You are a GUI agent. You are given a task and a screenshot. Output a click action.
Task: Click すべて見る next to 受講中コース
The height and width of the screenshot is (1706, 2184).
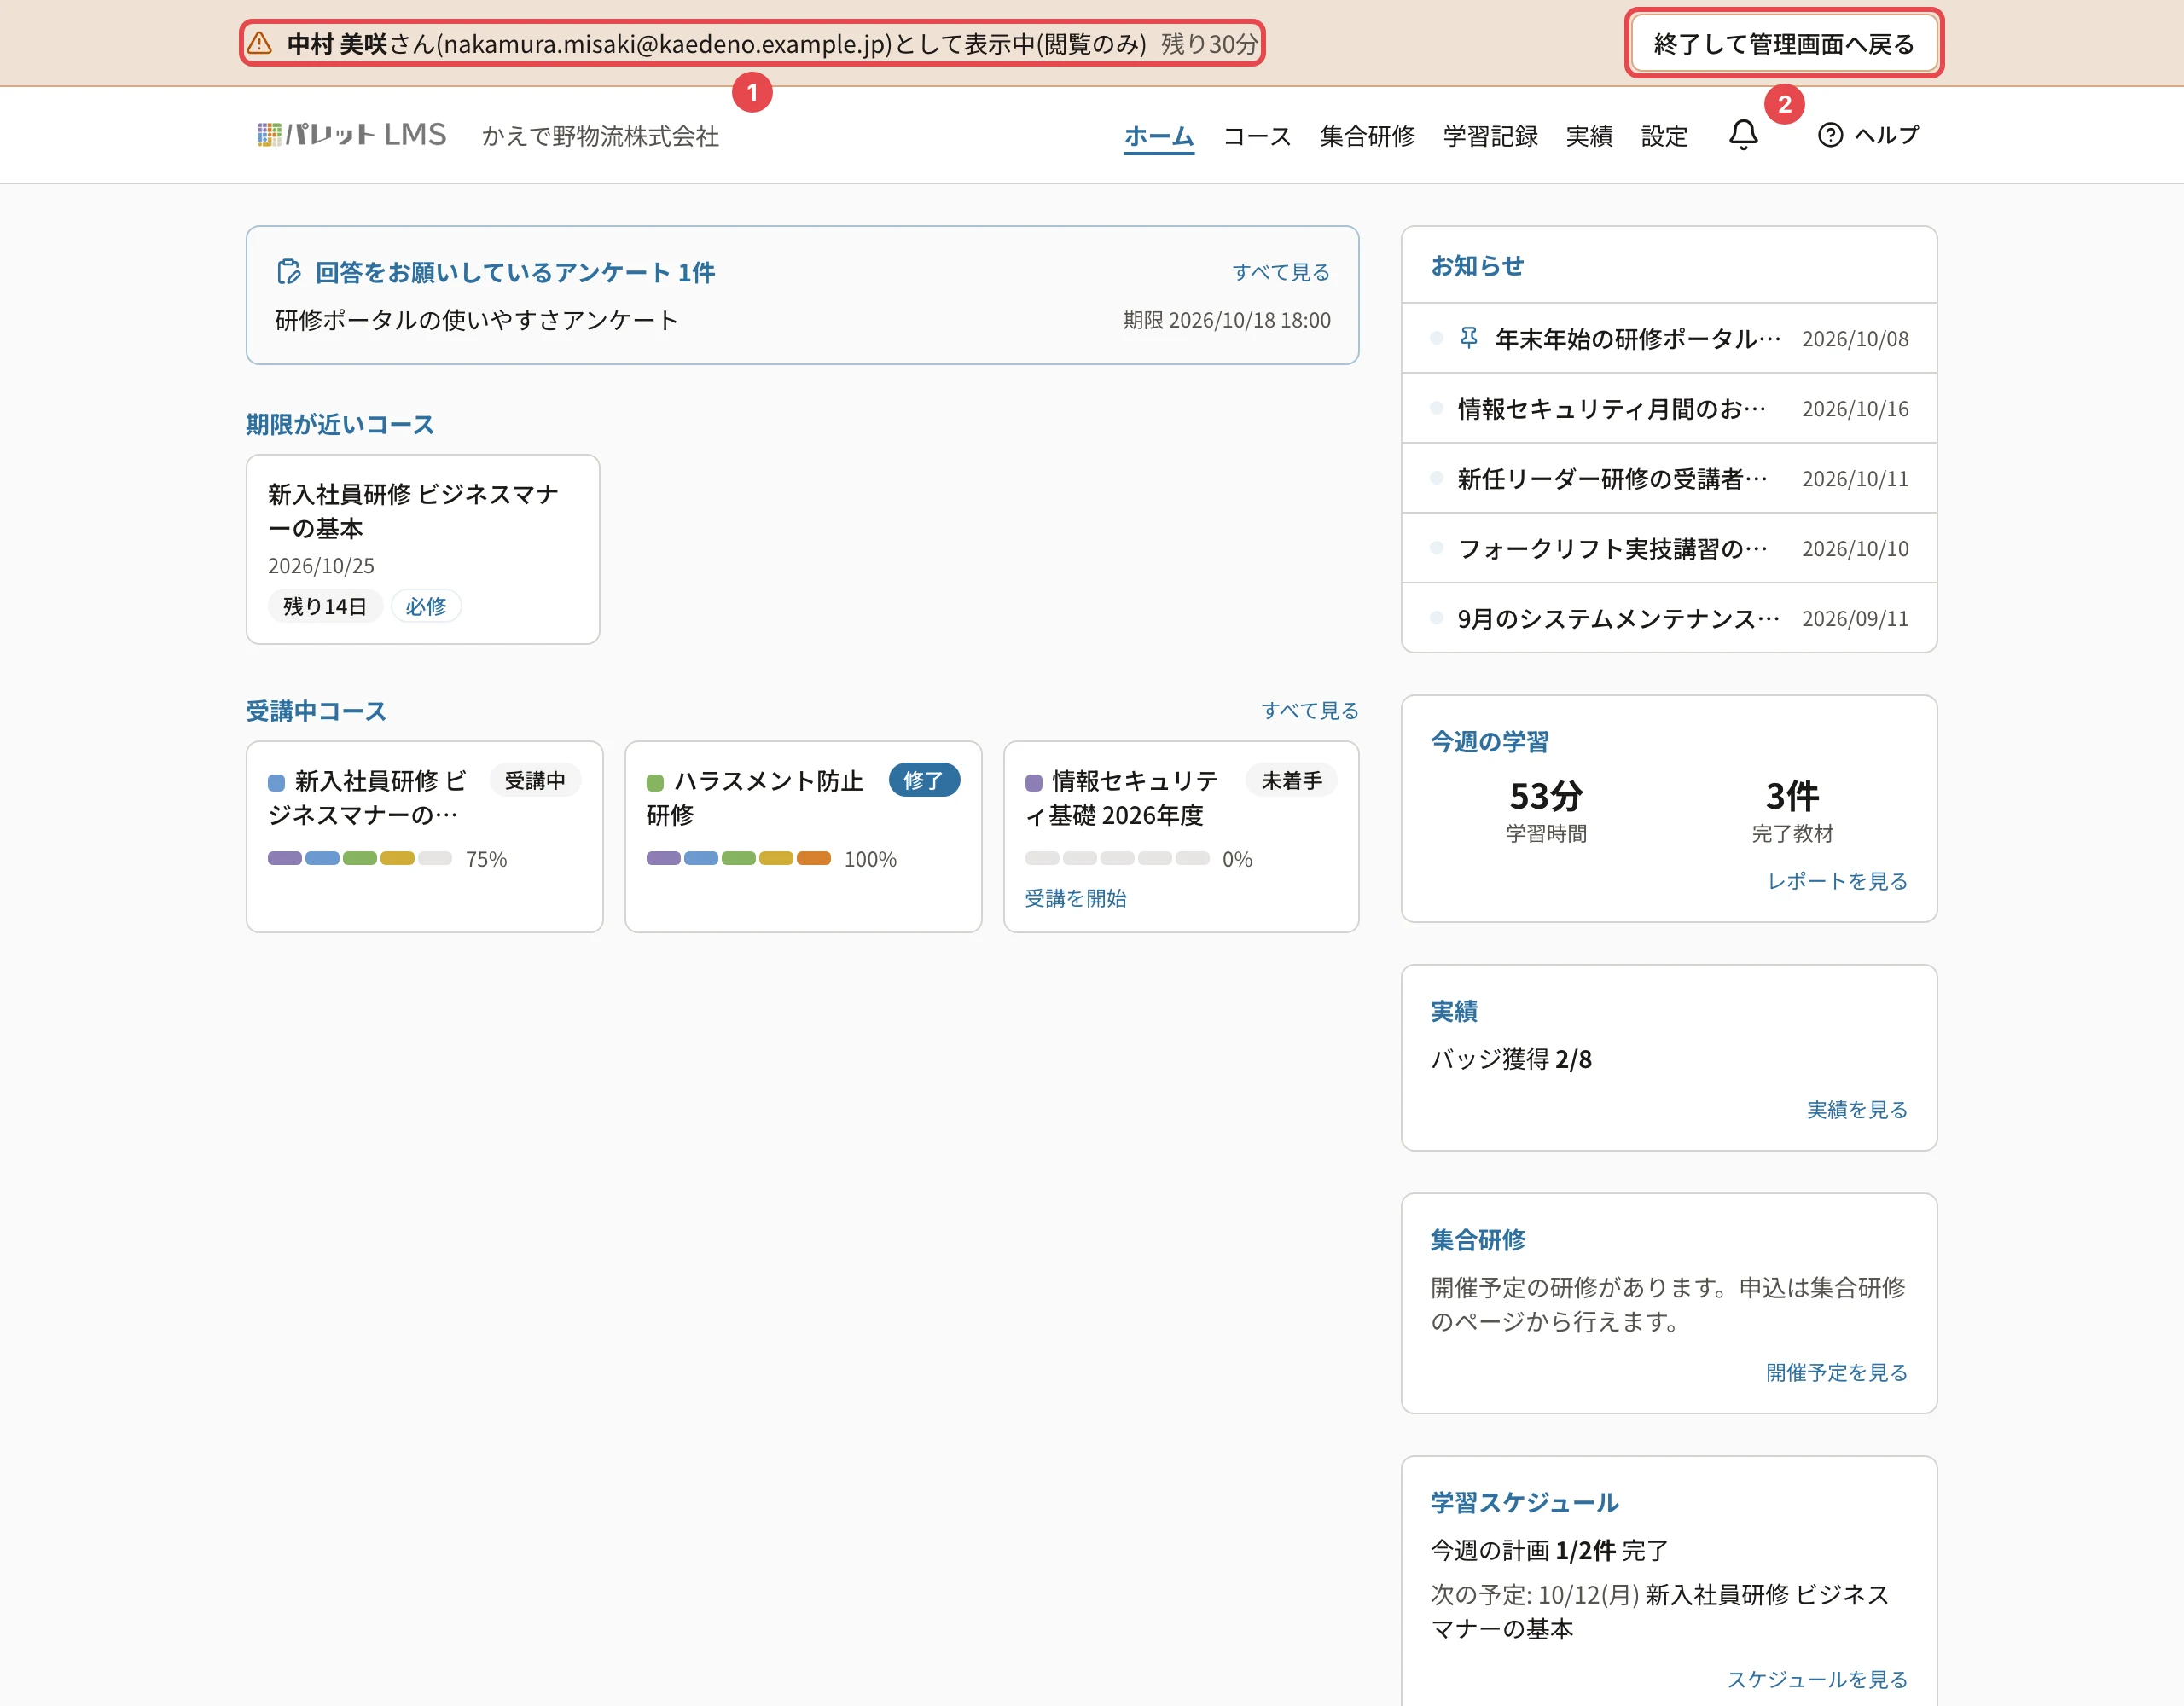coord(1310,710)
